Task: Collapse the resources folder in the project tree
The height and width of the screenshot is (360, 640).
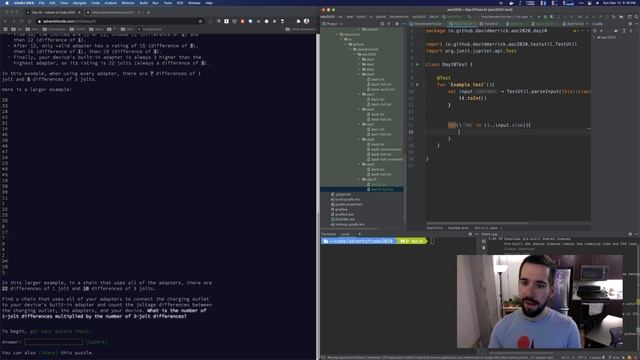Action: (338, 34)
